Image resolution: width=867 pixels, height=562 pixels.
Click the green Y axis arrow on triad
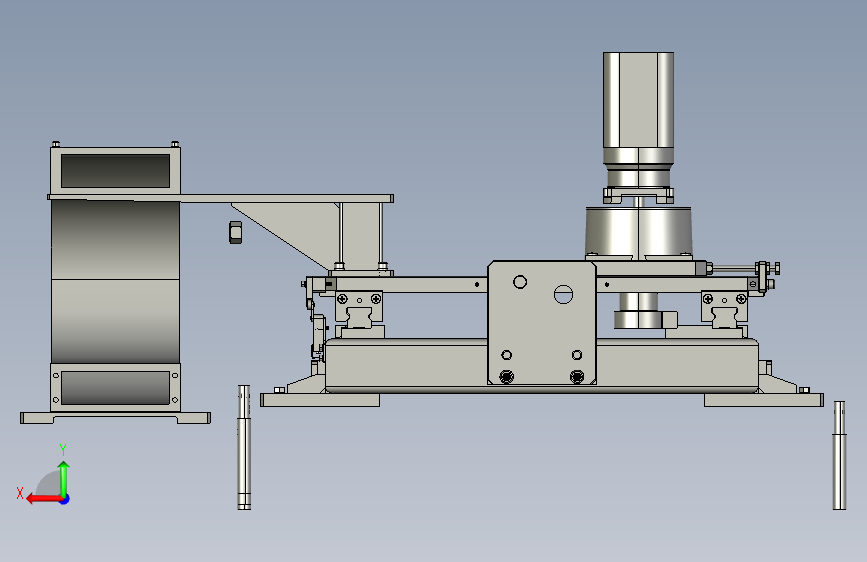pyautogui.click(x=64, y=479)
